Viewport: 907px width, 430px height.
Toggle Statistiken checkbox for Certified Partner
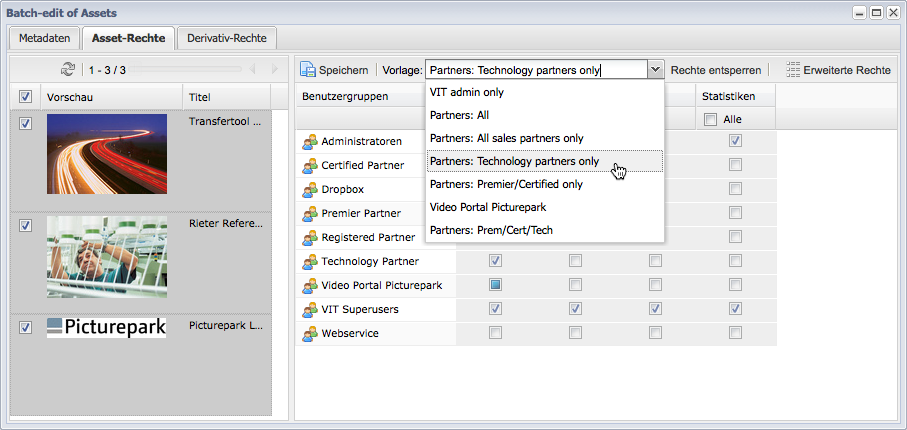[x=735, y=165]
